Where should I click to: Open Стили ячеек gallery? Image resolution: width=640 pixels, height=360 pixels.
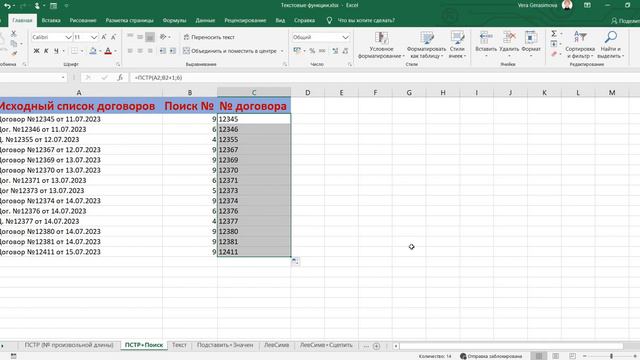pyautogui.click(x=457, y=45)
